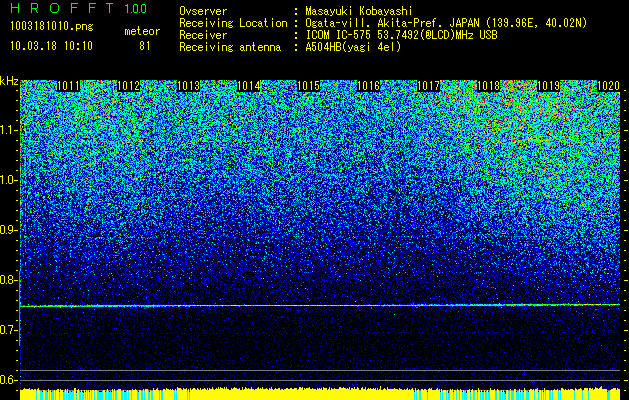Viewport: 629px width, 400px height.
Task: Click the bright carrier signal line
Action: tap(320, 306)
